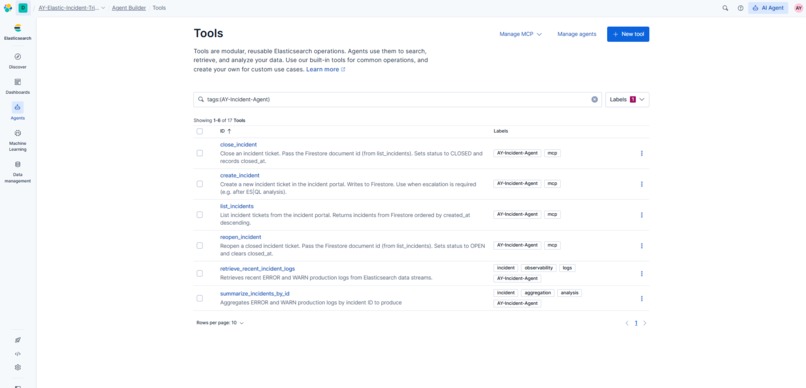
Task: Click the analysis label tag
Action: 570,293
